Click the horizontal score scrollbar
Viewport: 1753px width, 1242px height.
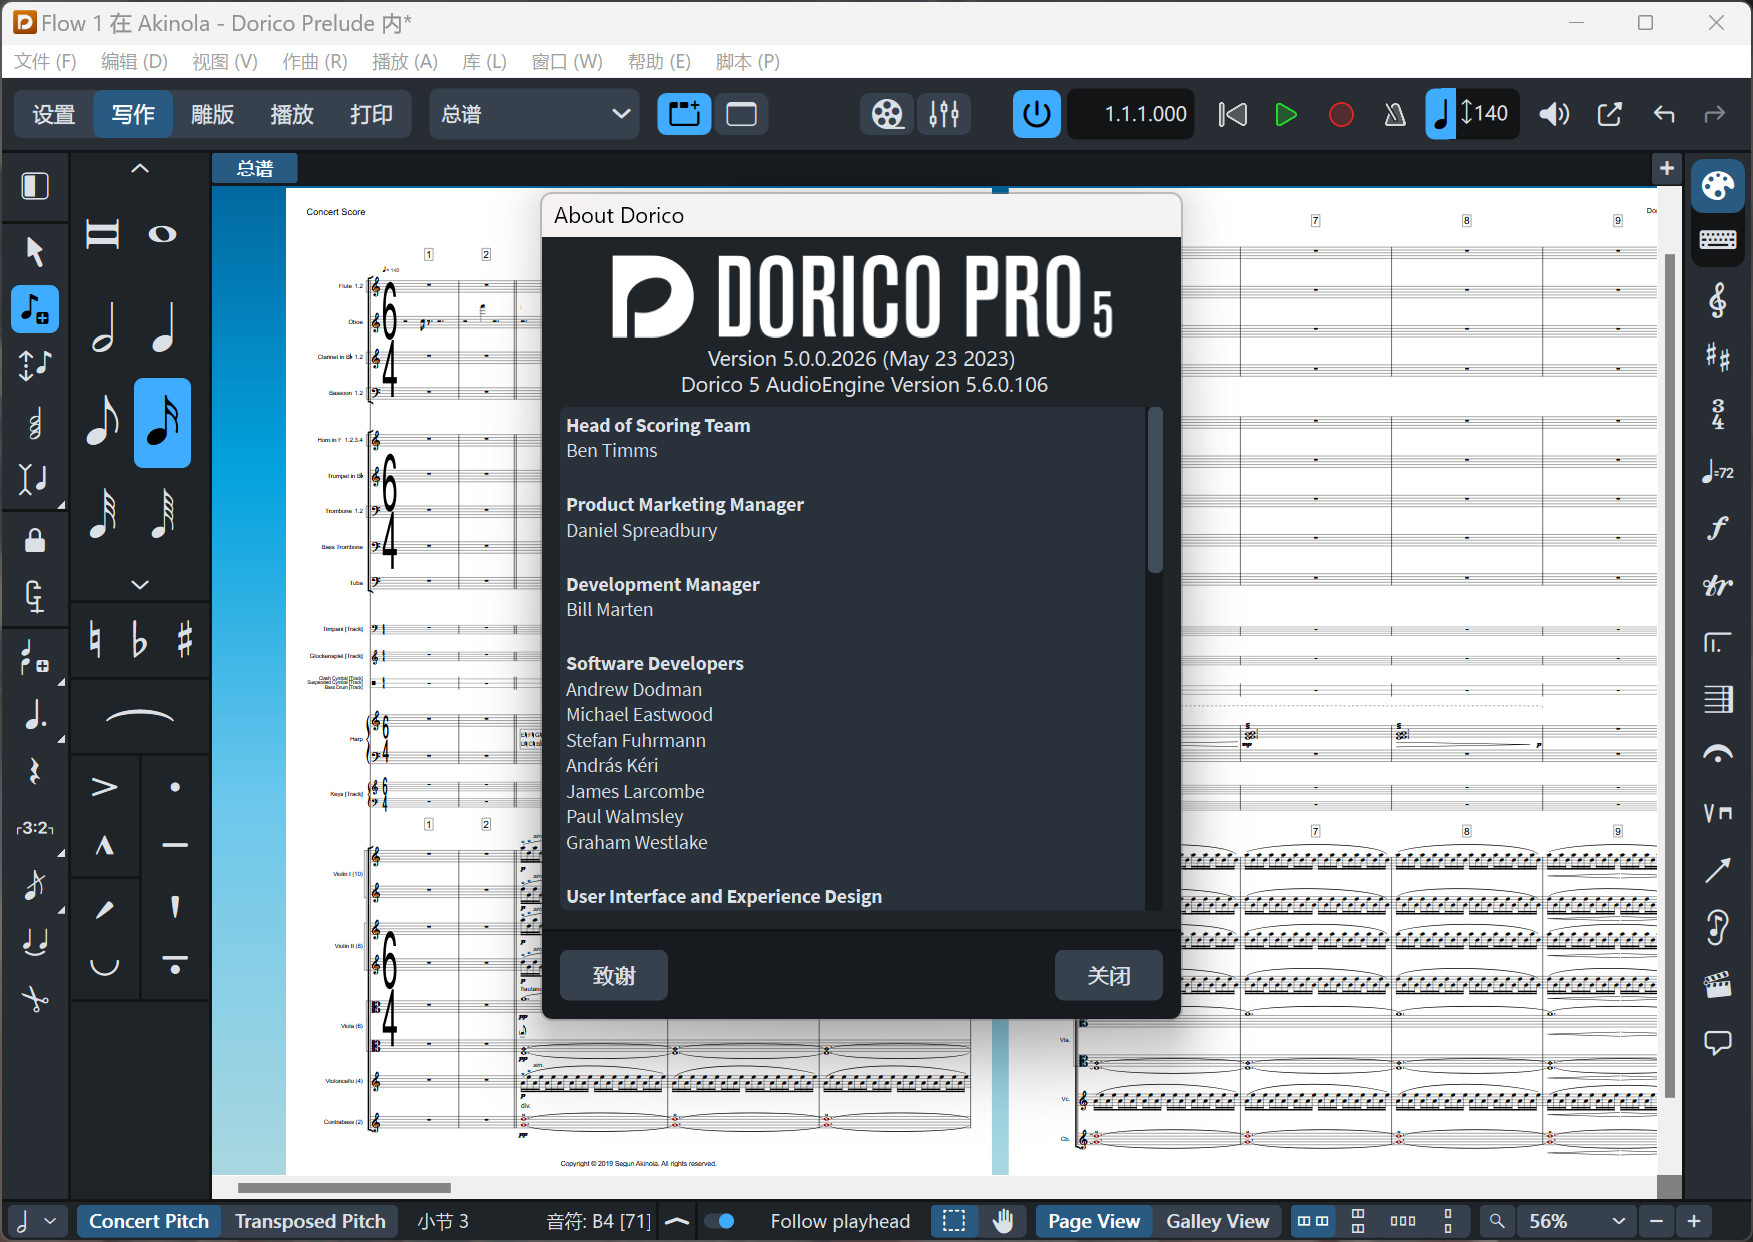click(x=344, y=1188)
